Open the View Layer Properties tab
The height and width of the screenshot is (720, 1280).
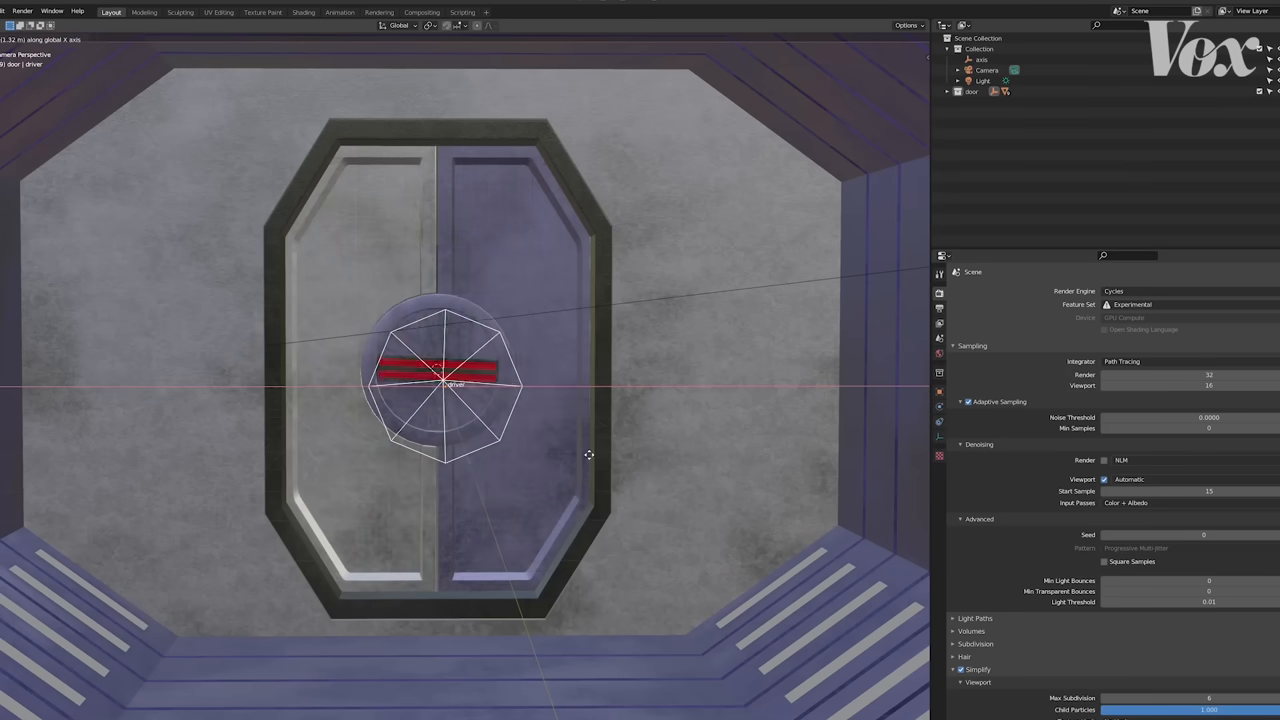click(x=939, y=322)
